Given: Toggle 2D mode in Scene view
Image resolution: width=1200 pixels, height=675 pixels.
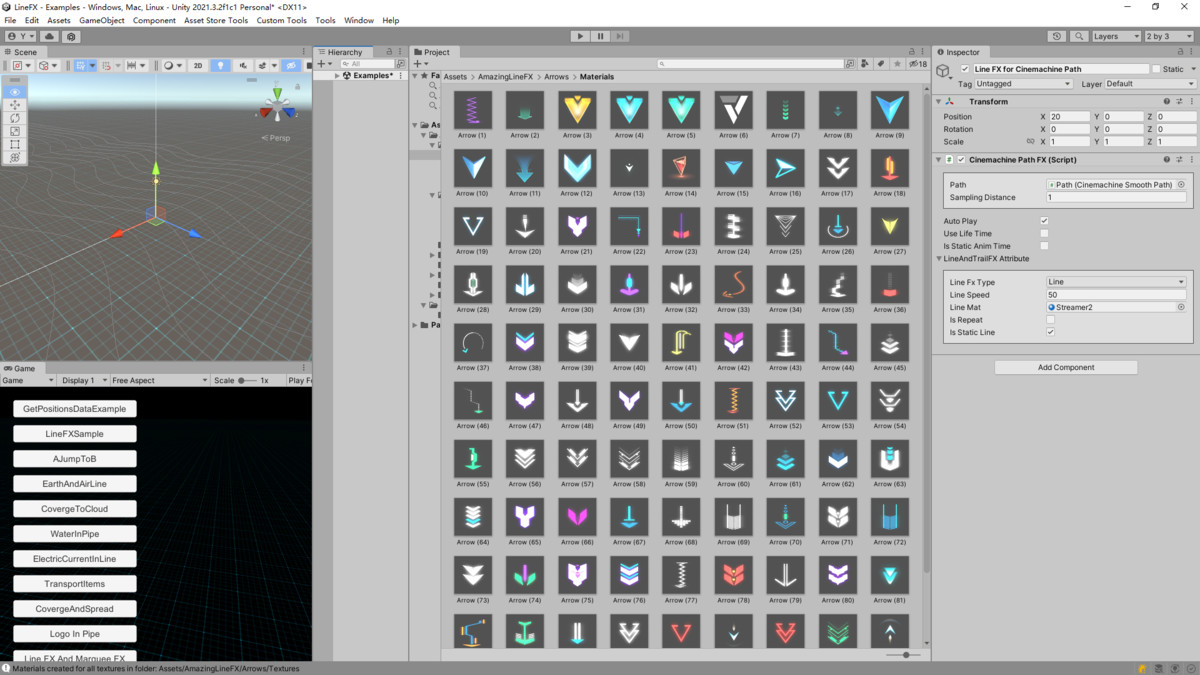Looking at the screenshot, I should click(198, 66).
